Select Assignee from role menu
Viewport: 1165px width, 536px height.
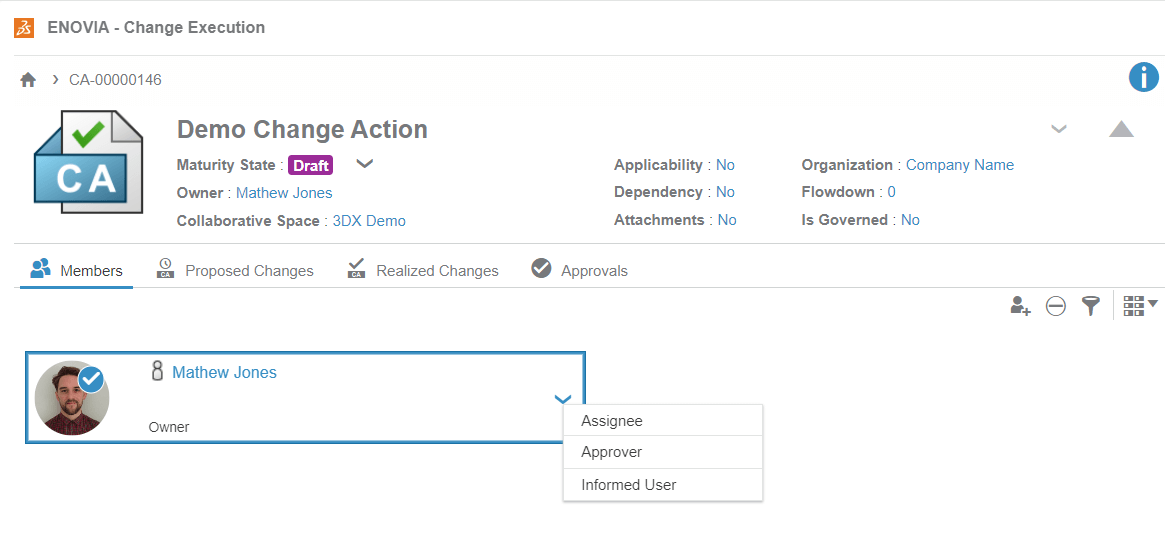click(663, 421)
